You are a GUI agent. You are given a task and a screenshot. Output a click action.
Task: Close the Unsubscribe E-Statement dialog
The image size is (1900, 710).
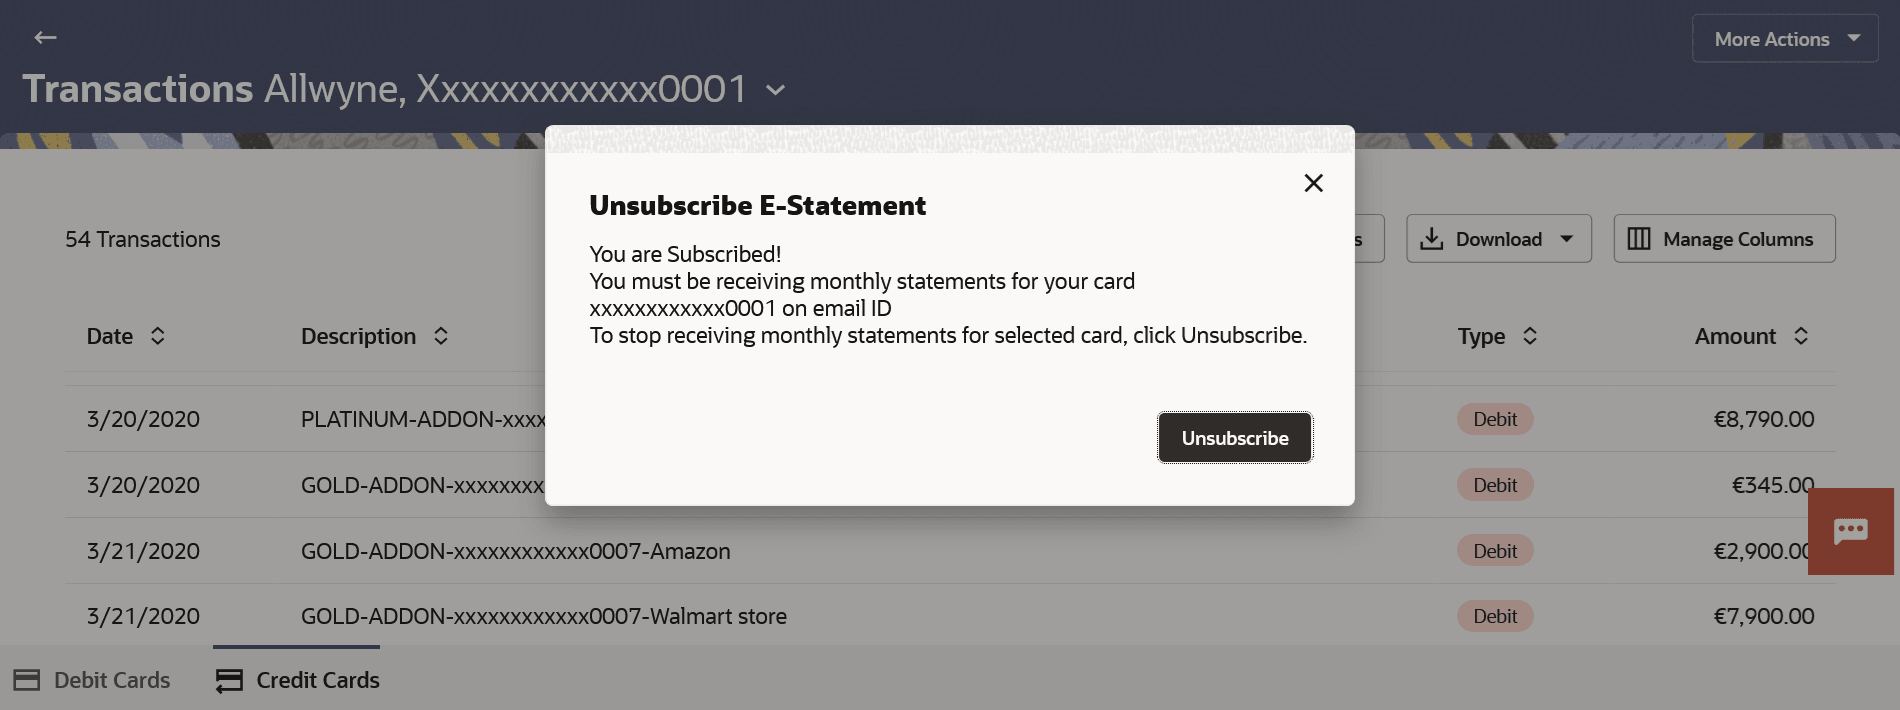[1313, 183]
